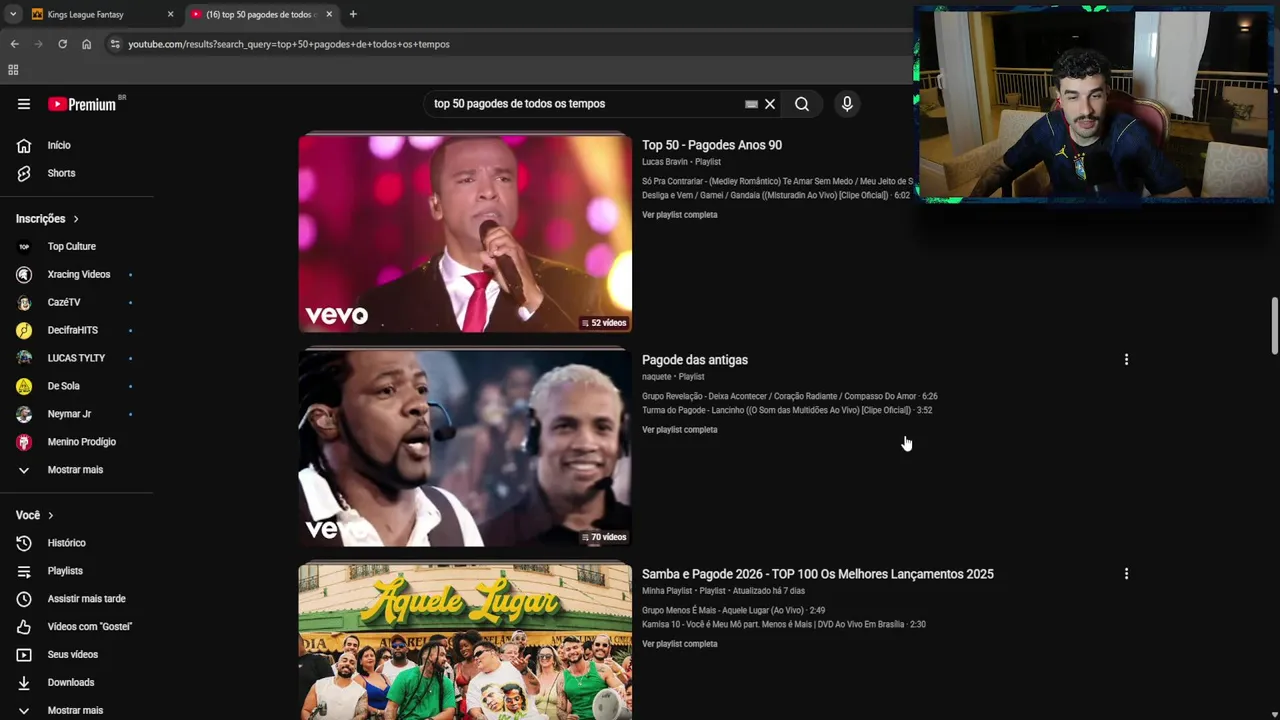Open more options for Pagode das antigas
The height and width of the screenshot is (720, 1280).
[x=1126, y=360]
